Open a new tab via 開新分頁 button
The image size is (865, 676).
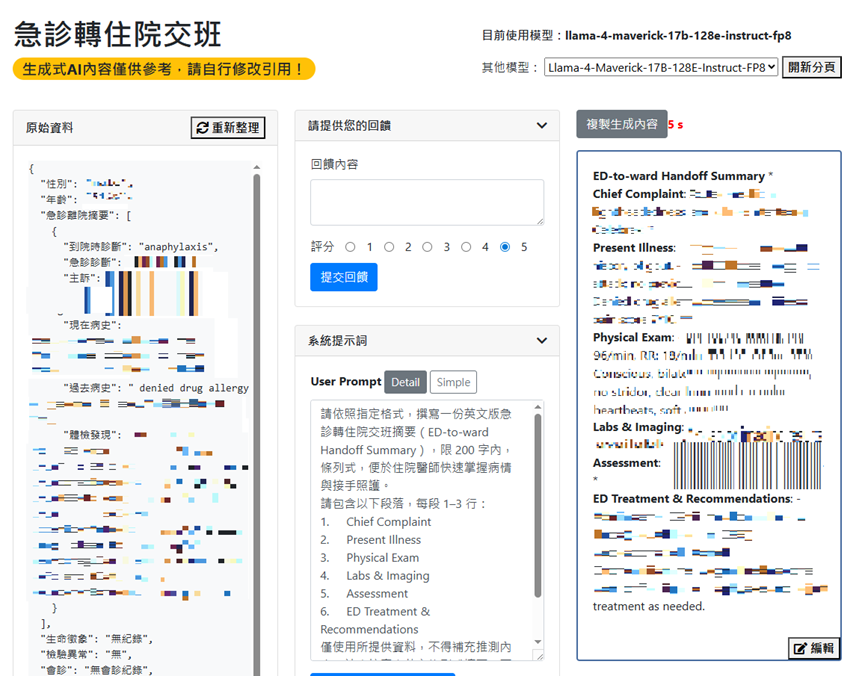[814, 69]
